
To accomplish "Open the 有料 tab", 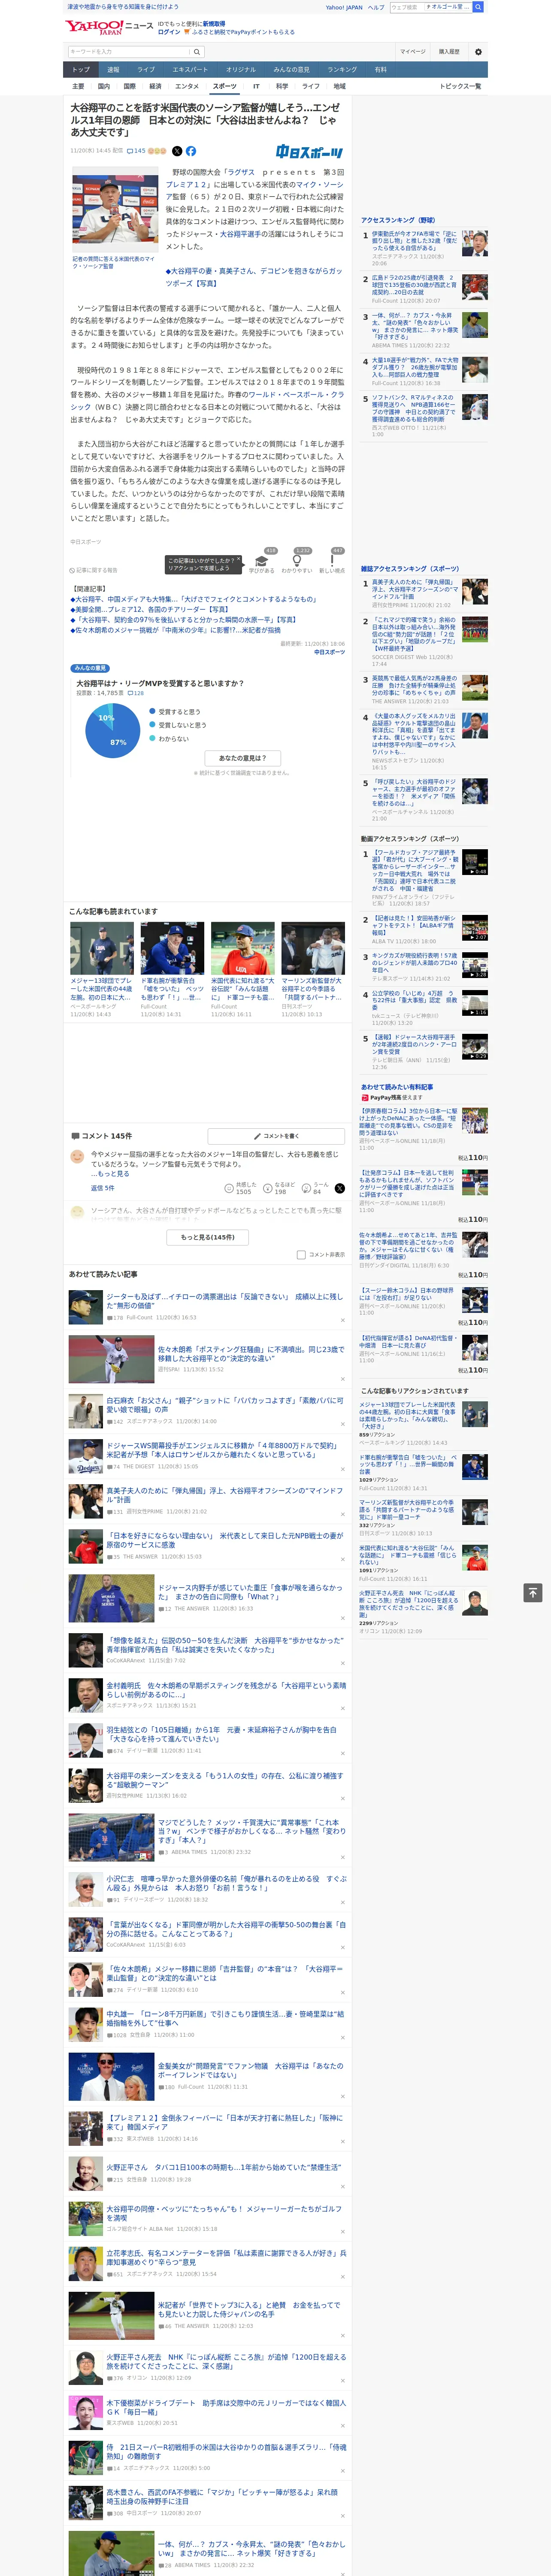I will tap(381, 70).
